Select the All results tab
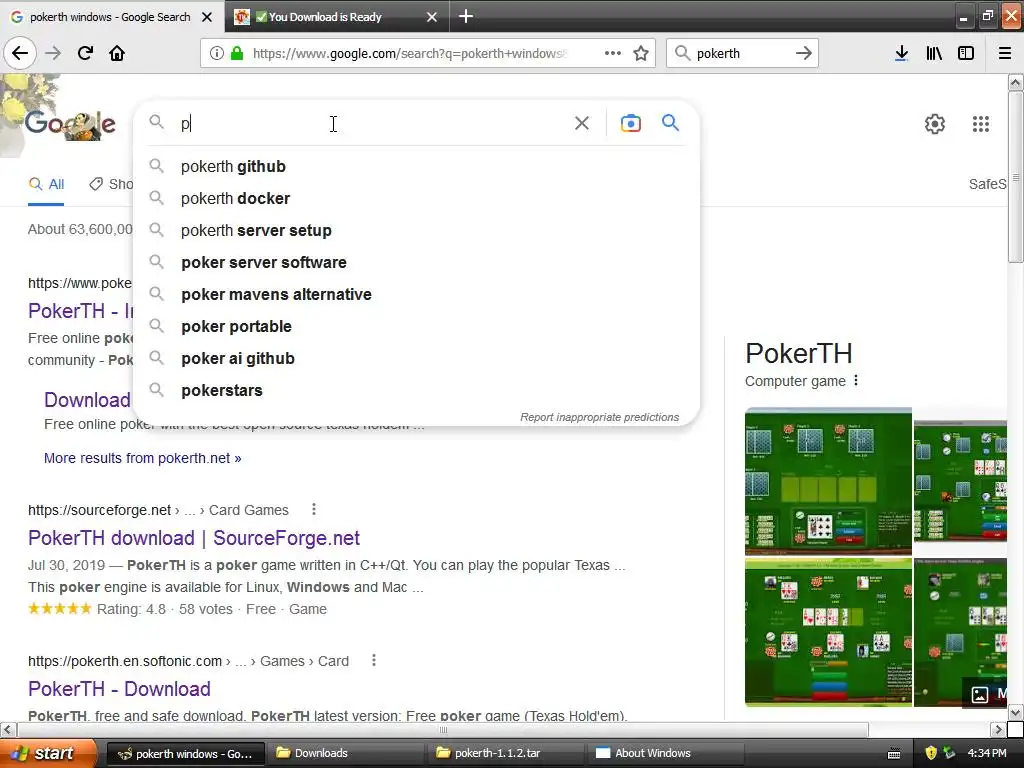Screen dimensions: 1024x768 tap(46, 184)
